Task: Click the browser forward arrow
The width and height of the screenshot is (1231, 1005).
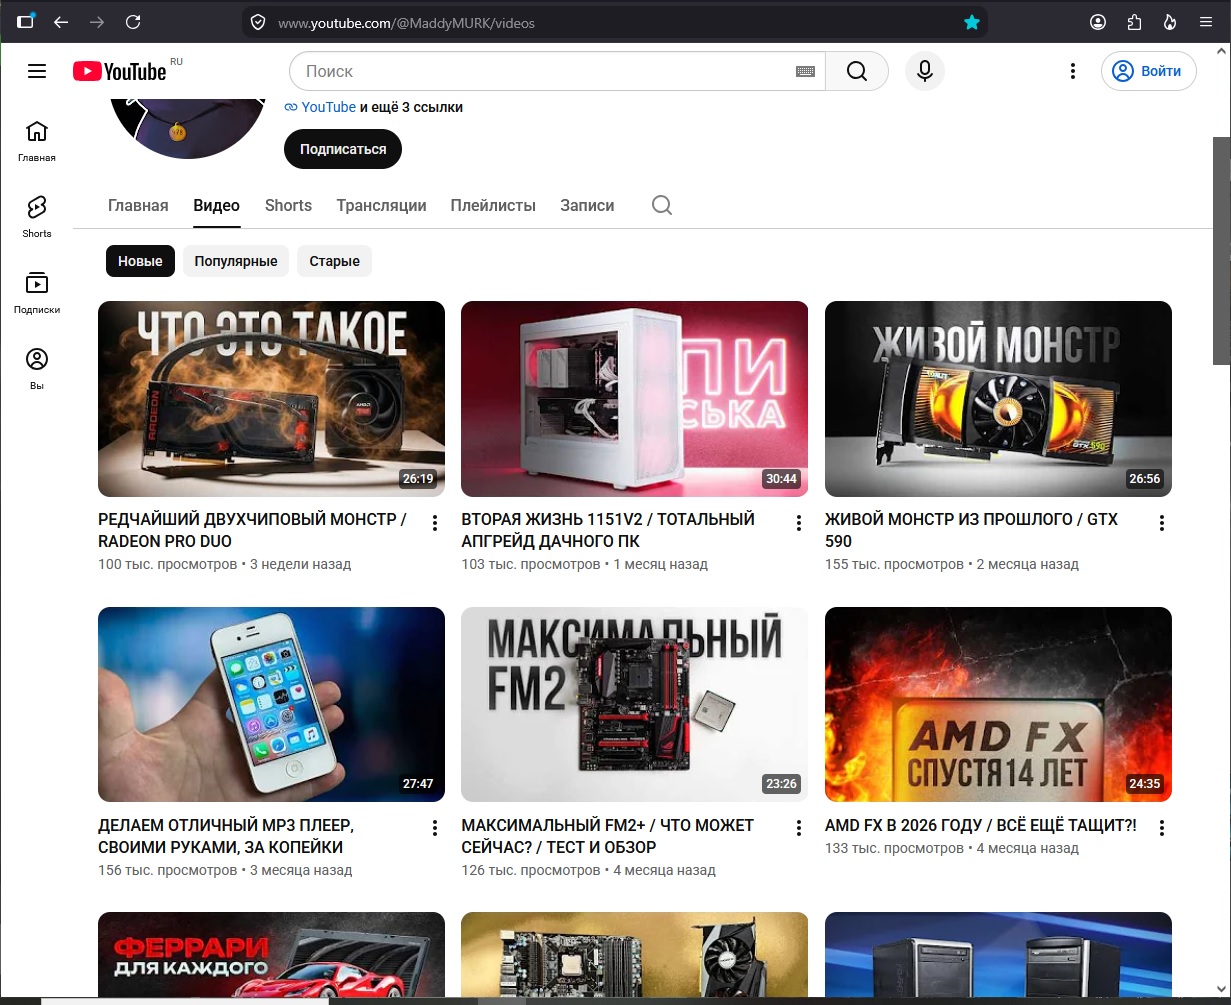Action: (97, 22)
